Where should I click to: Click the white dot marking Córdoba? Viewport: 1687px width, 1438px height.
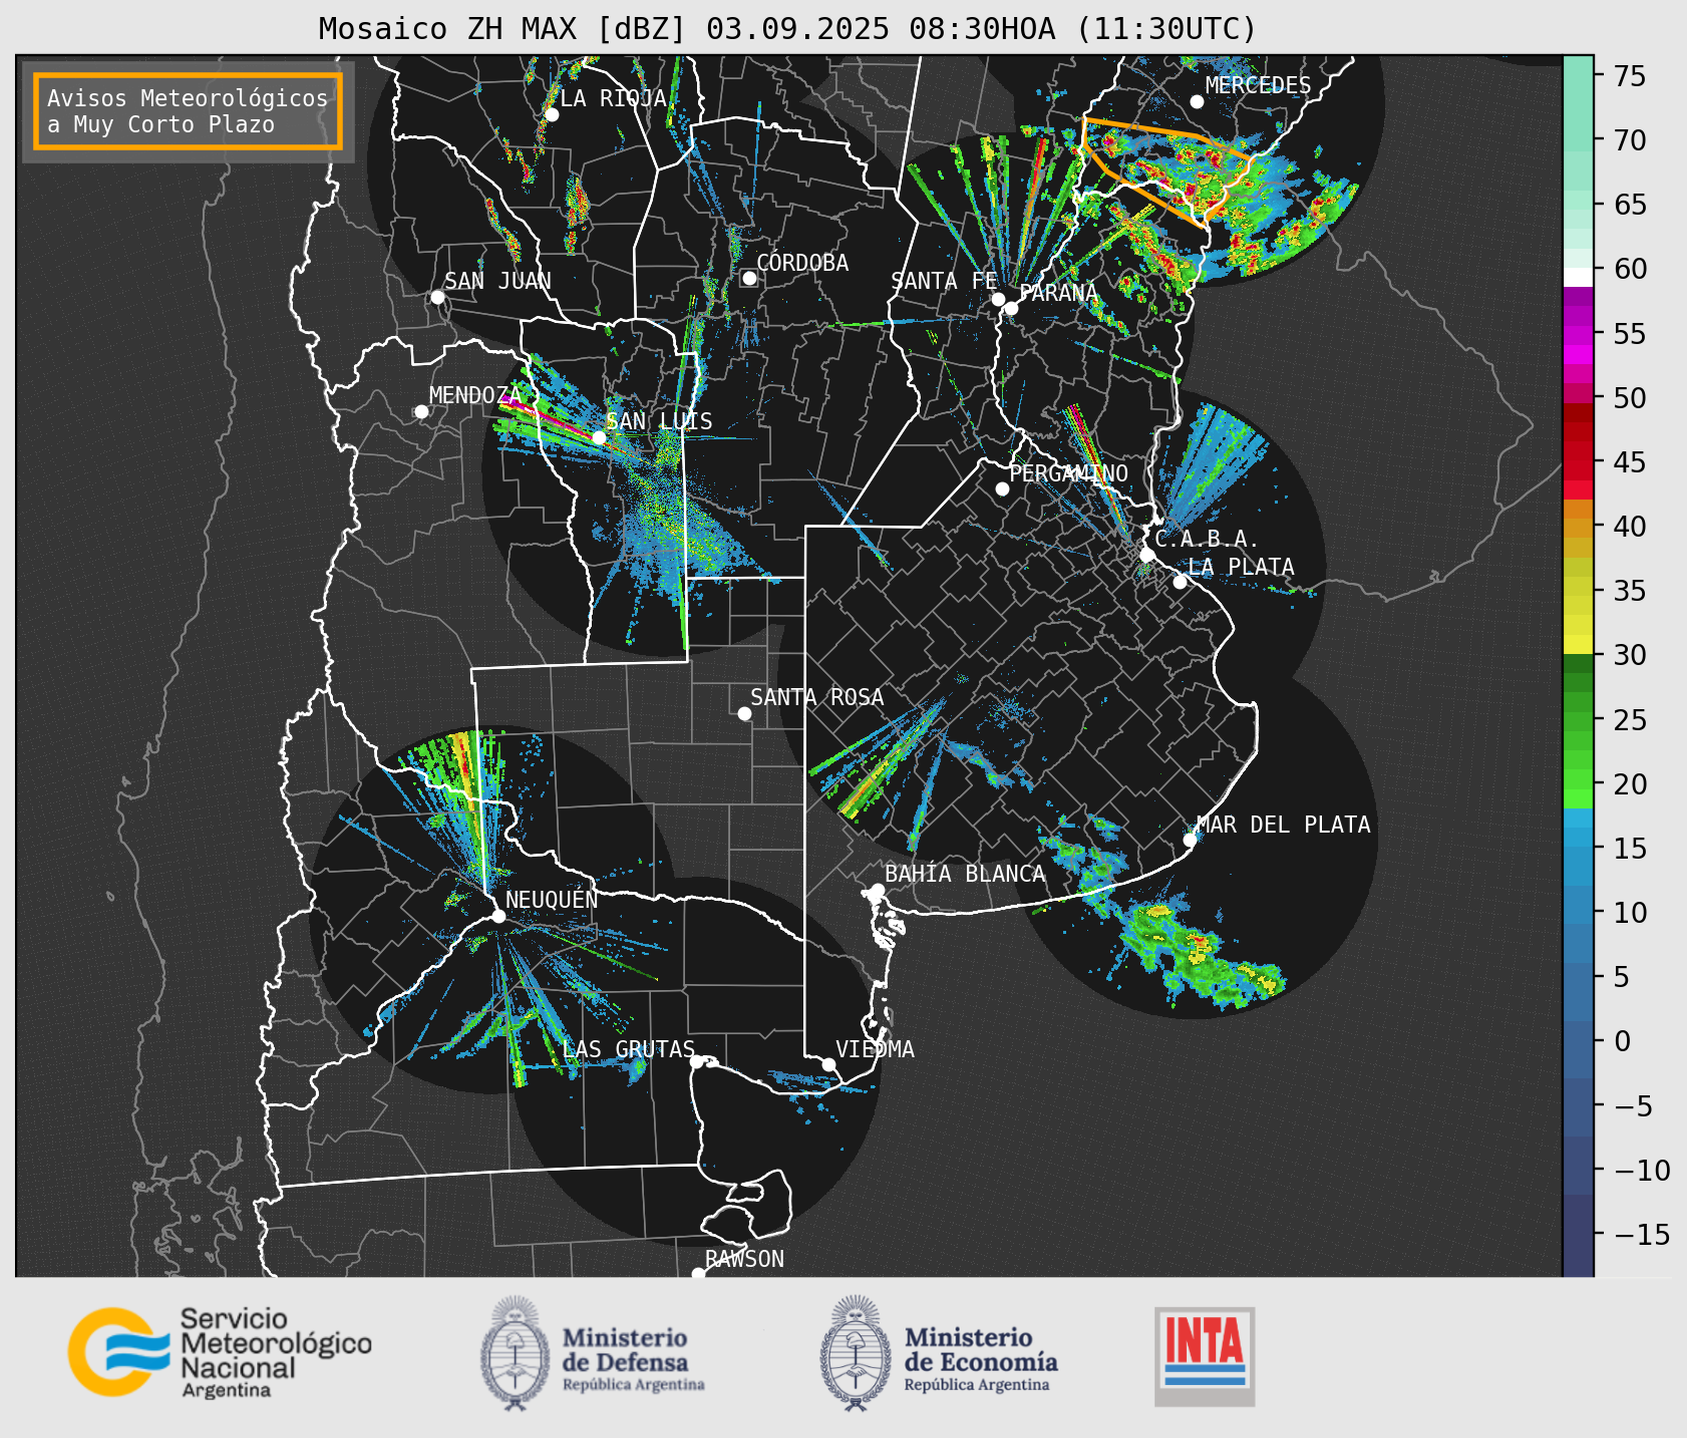(749, 278)
